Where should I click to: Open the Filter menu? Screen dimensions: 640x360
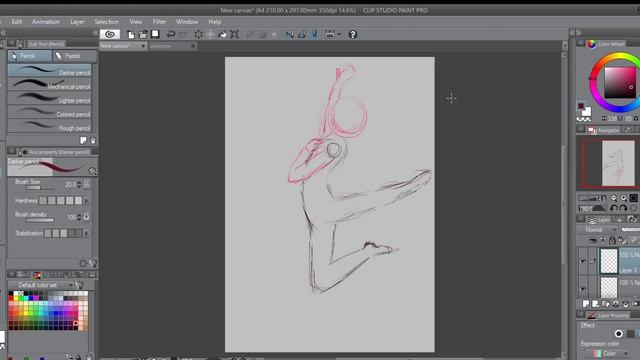(160, 22)
